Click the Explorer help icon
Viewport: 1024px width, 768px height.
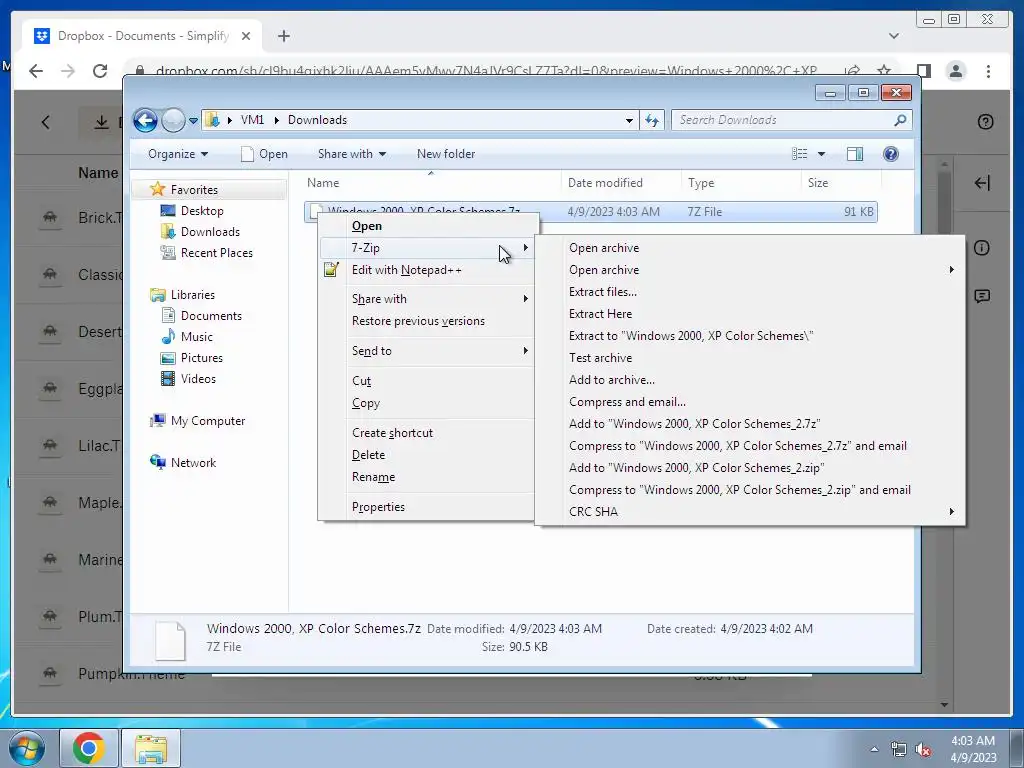891,154
